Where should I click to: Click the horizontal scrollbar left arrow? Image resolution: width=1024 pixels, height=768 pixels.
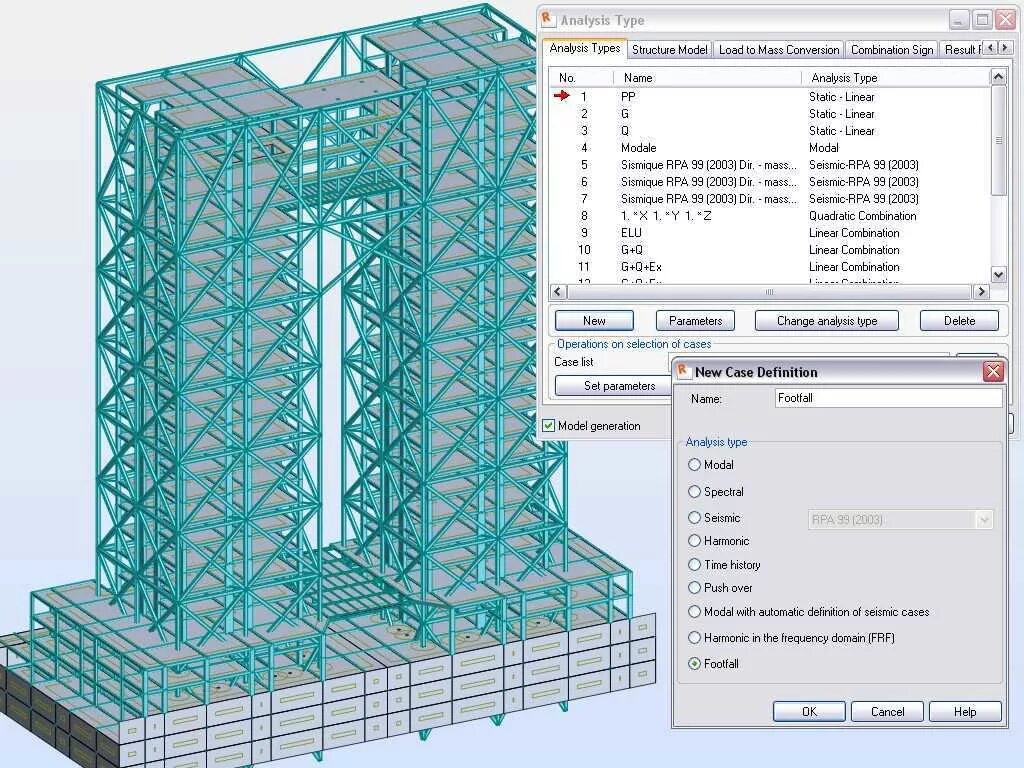557,292
